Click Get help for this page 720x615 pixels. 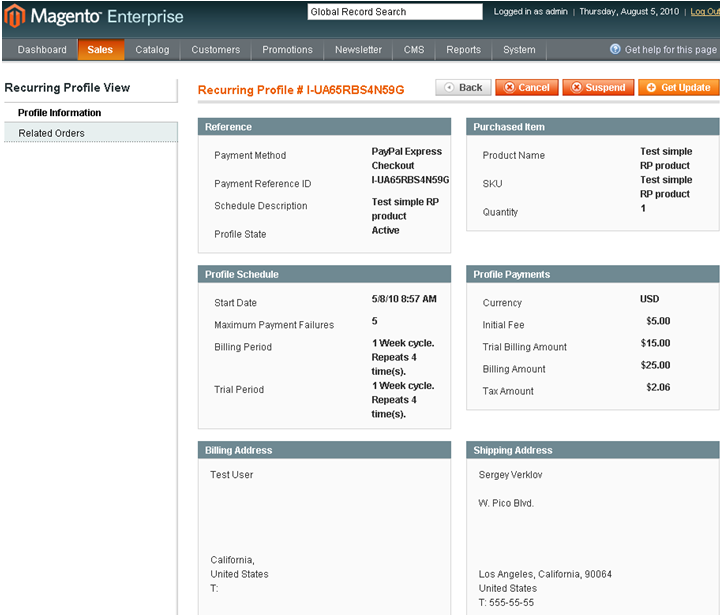click(670, 50)
